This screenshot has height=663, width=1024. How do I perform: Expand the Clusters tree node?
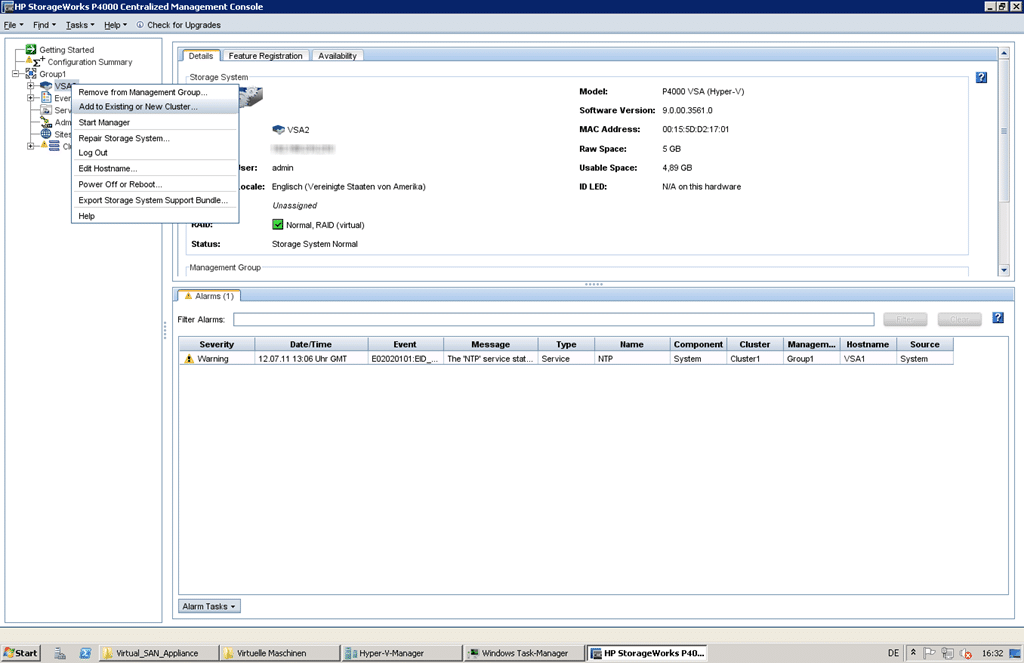coord(30,146)
